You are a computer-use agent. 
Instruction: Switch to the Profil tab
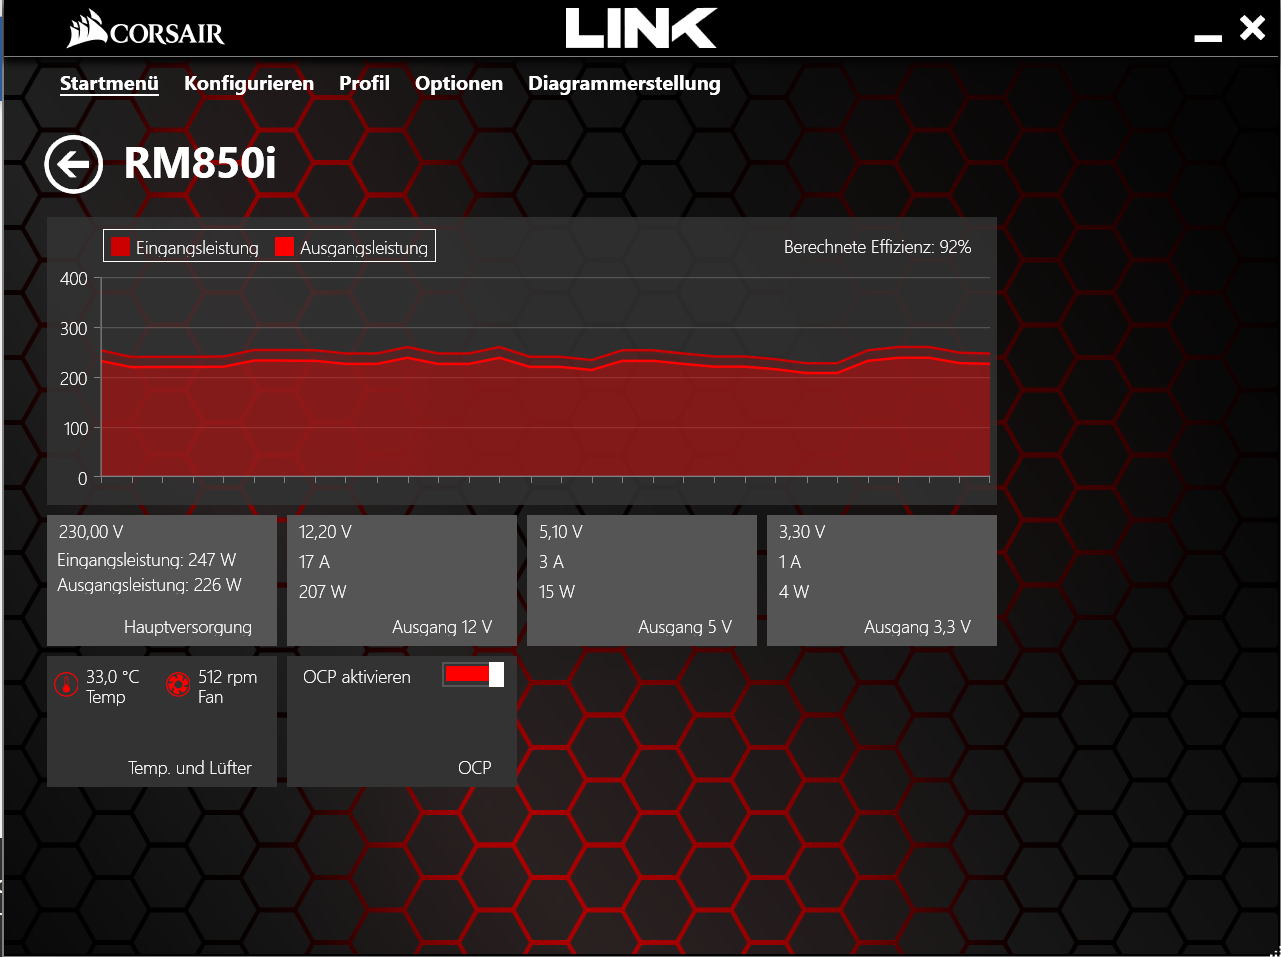[x=364, y=83]
